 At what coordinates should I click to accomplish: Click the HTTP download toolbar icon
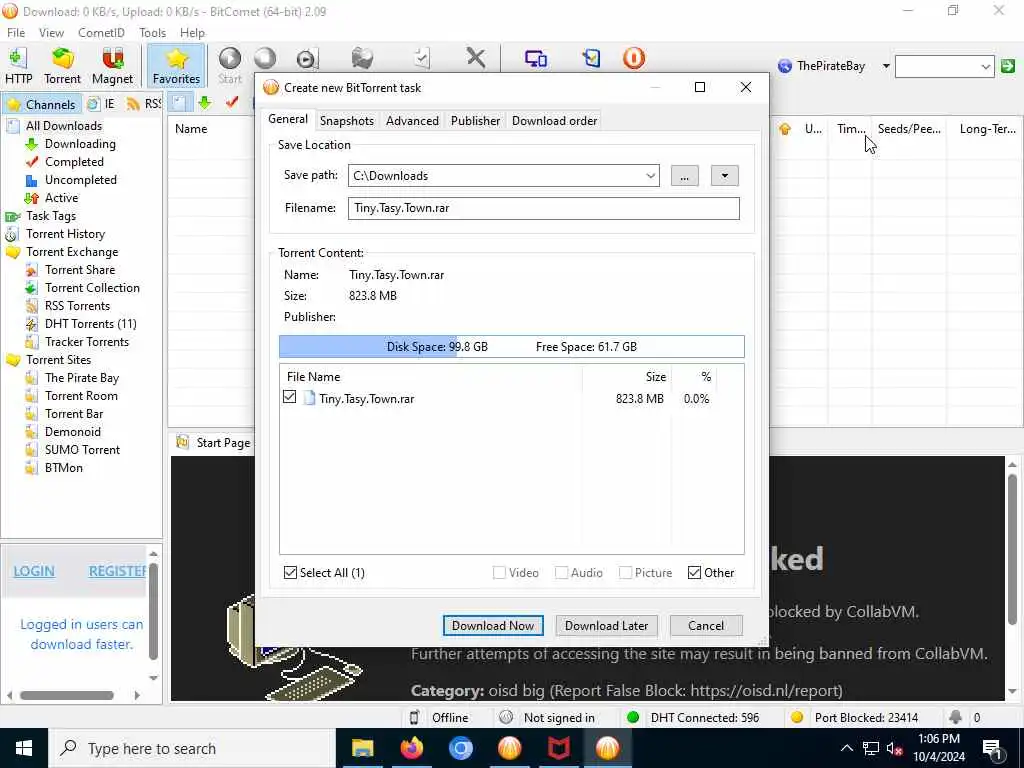[x=18, y=65]
